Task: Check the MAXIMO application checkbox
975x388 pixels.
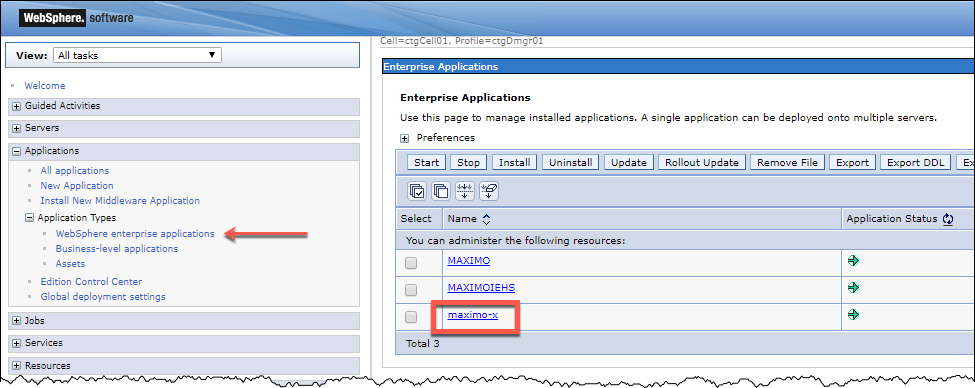Action: click(x=411, y=263)
